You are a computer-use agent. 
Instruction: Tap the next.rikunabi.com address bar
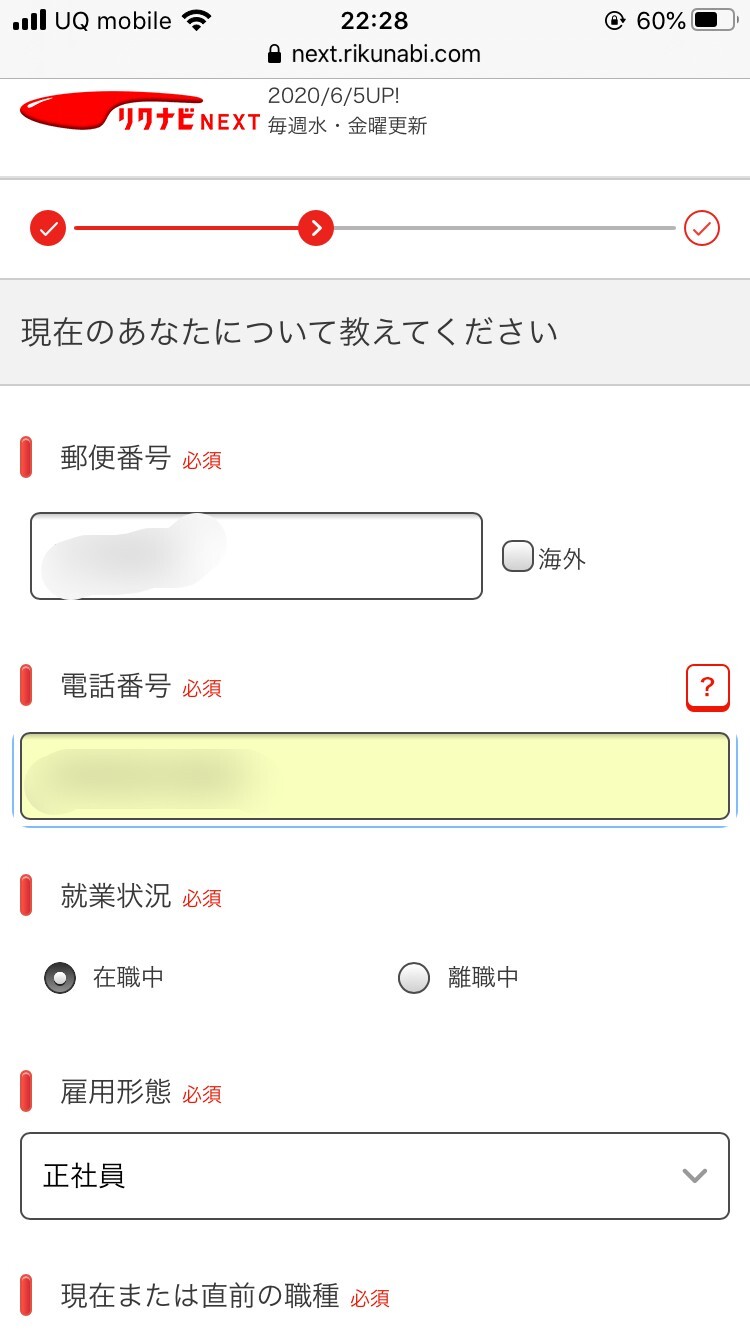pos(385,54)
